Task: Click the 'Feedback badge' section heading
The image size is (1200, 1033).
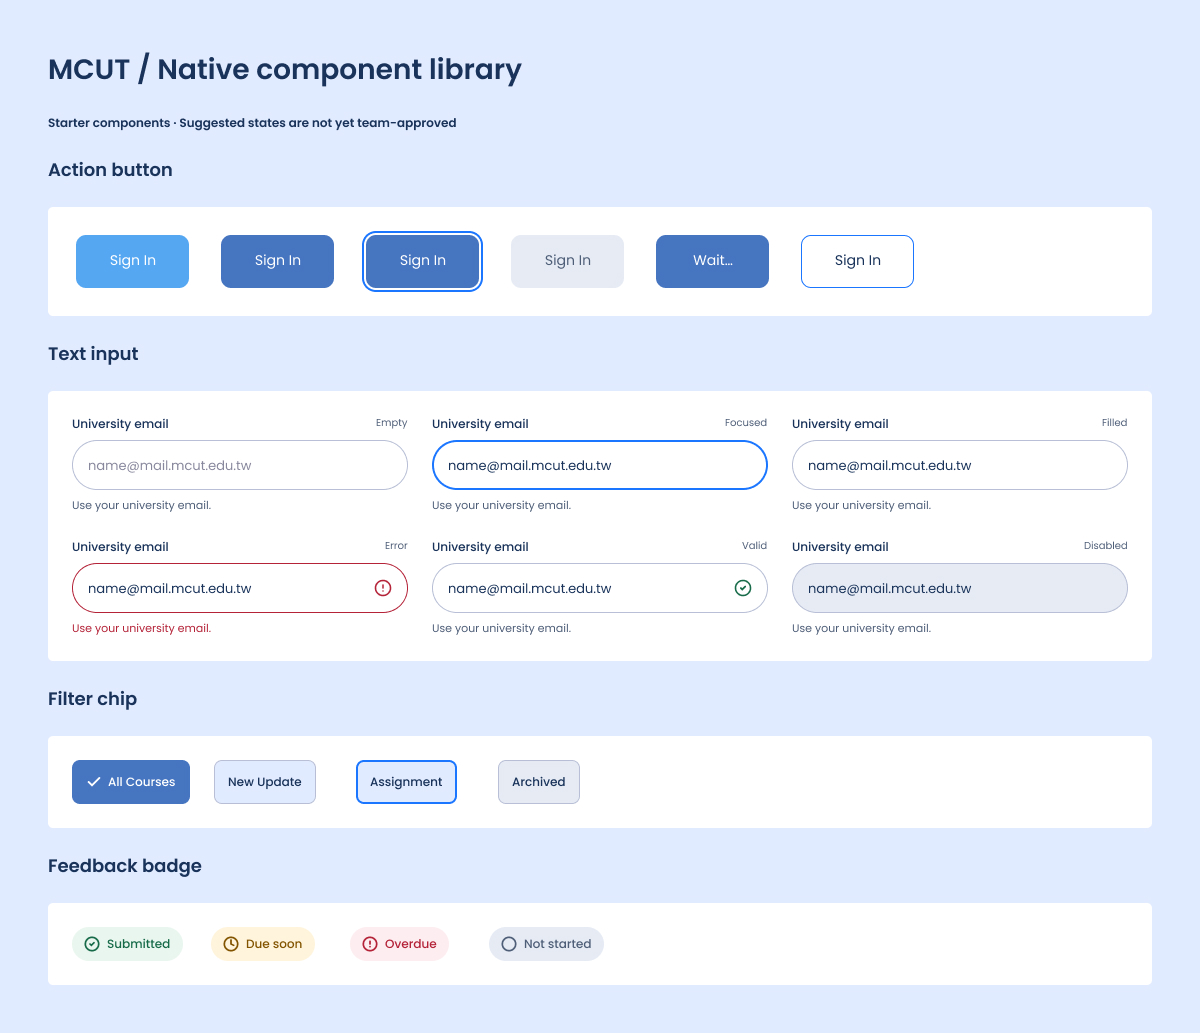Action: coord(125,866)
